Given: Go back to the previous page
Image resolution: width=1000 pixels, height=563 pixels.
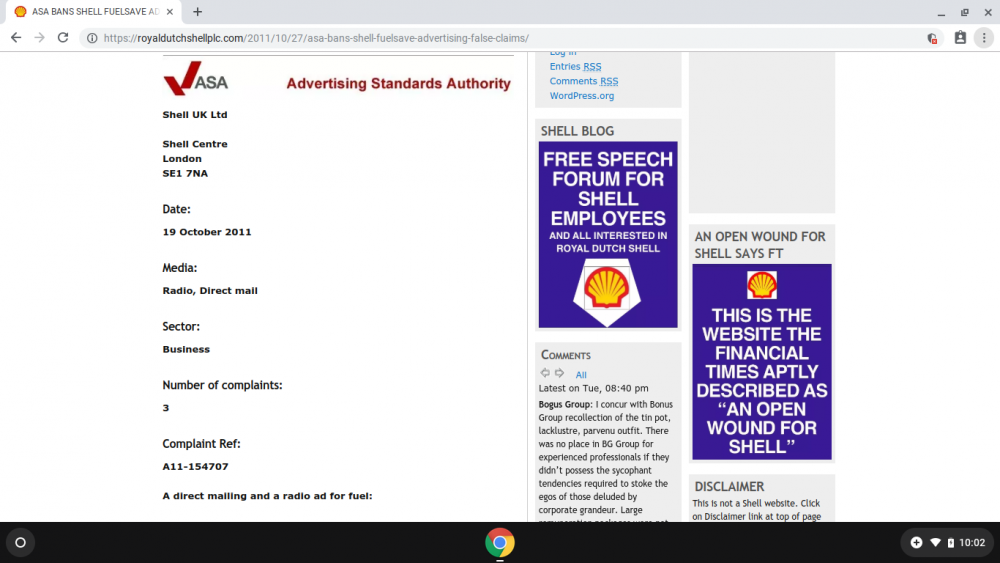Looking at the screenshot, I should point(16,38).
